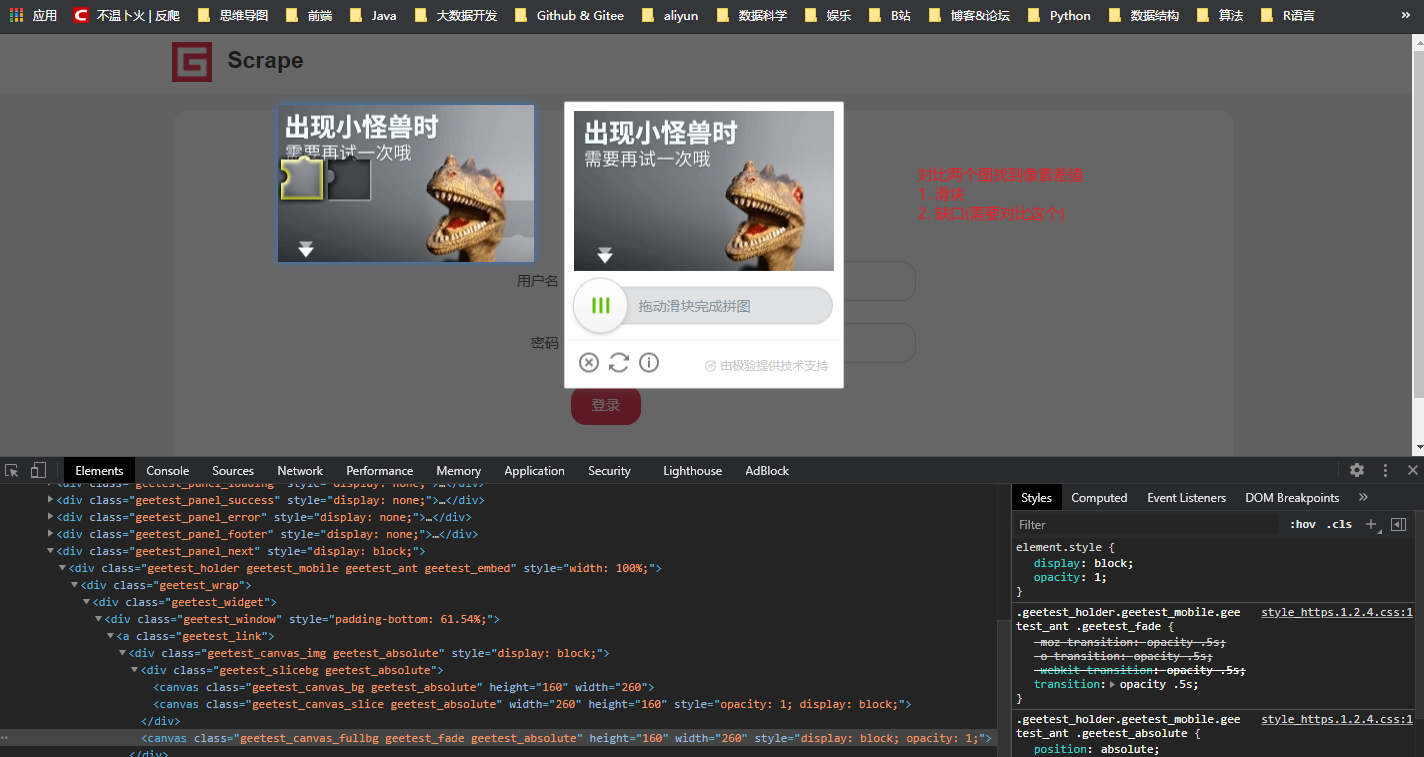
Task: Switch to the Console tab
Action: (168, 471)
